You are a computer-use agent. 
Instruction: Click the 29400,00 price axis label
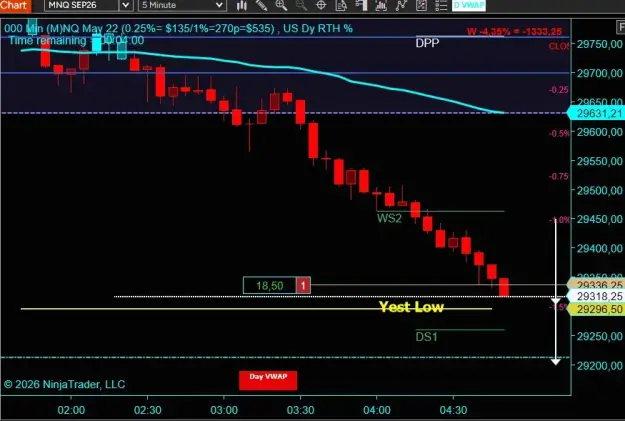point(599,248)
